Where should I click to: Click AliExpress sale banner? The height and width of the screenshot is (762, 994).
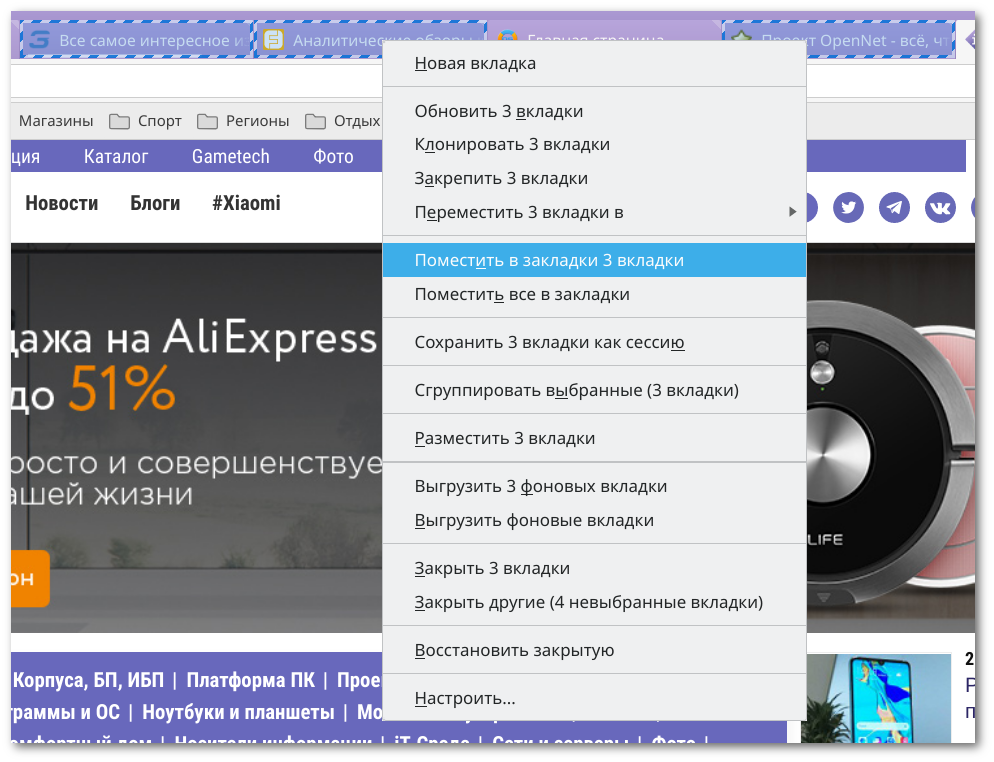[x=197, y=437]
